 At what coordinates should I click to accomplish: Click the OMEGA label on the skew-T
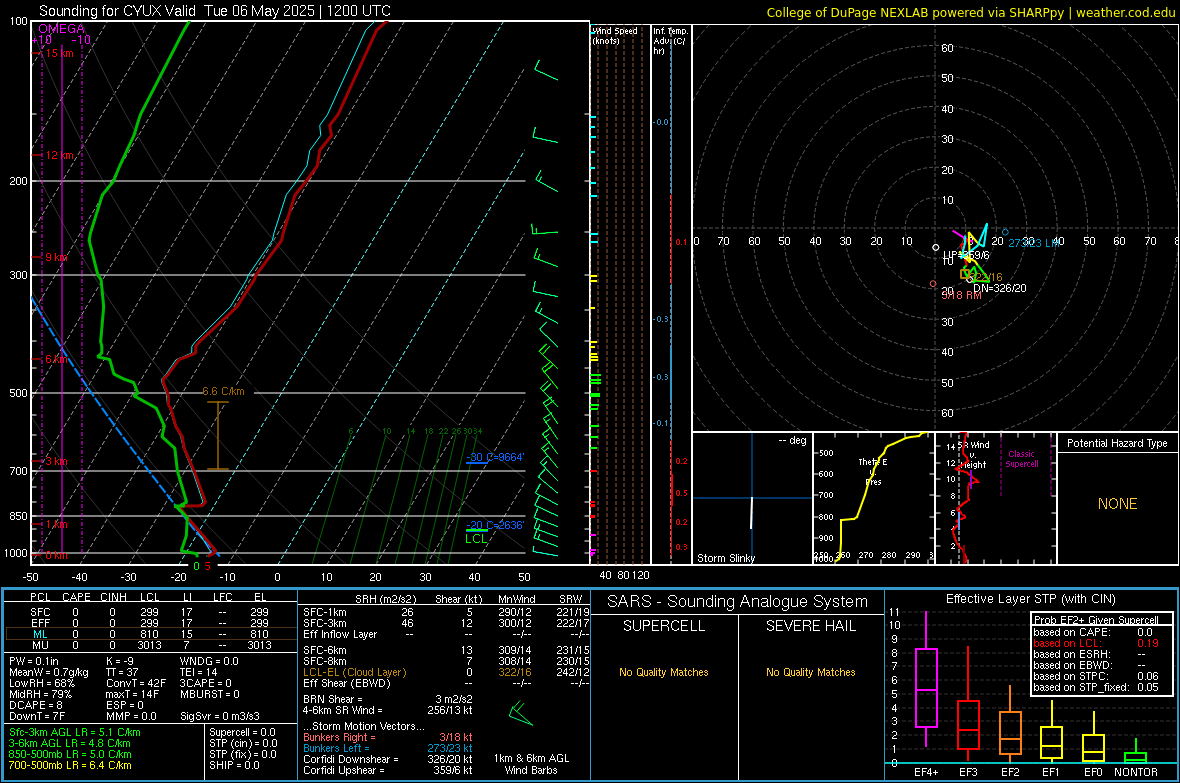coord(62,29)
